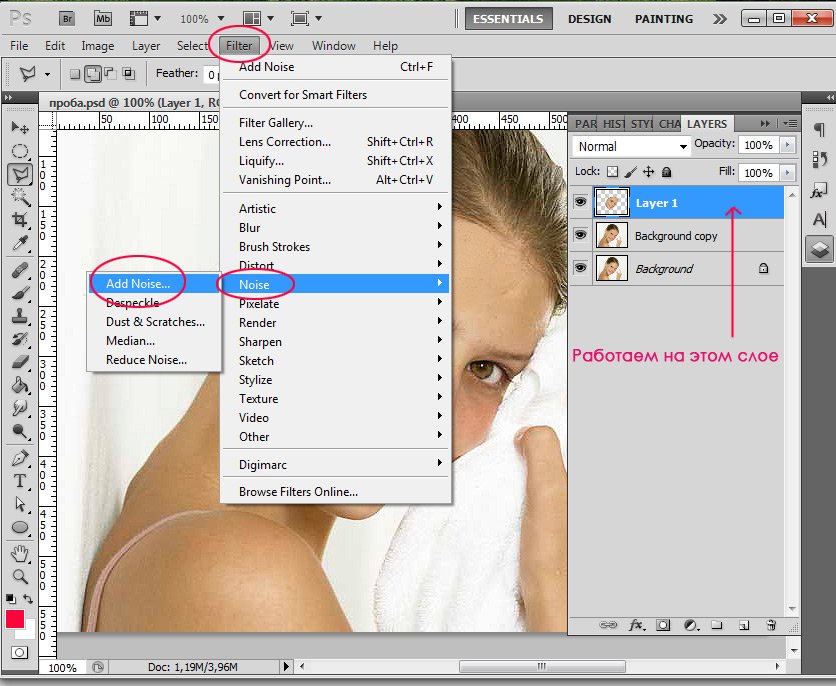Select the Crop tool in the toolbox

pos(19,220)
